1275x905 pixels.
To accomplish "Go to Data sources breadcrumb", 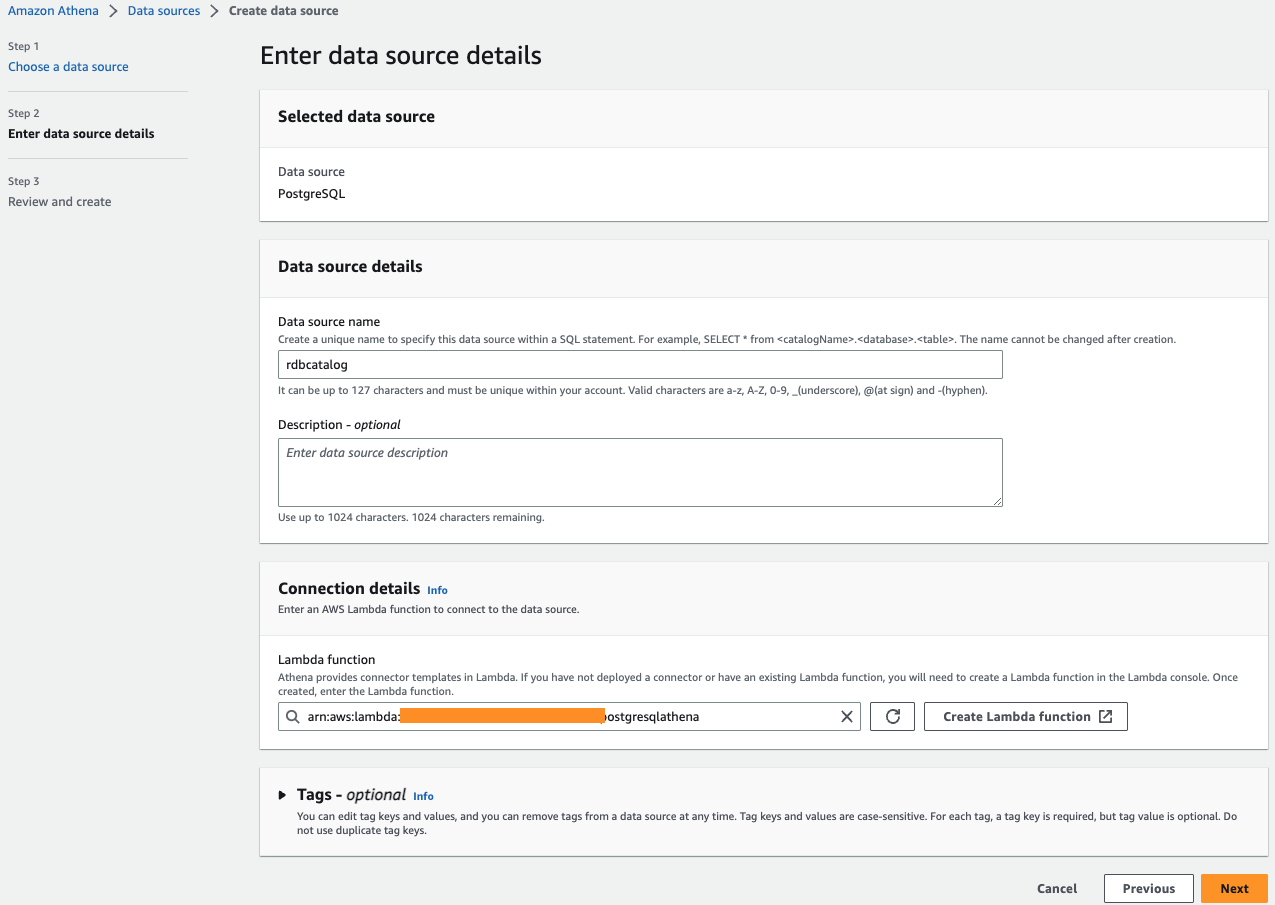I will (164, 11).
